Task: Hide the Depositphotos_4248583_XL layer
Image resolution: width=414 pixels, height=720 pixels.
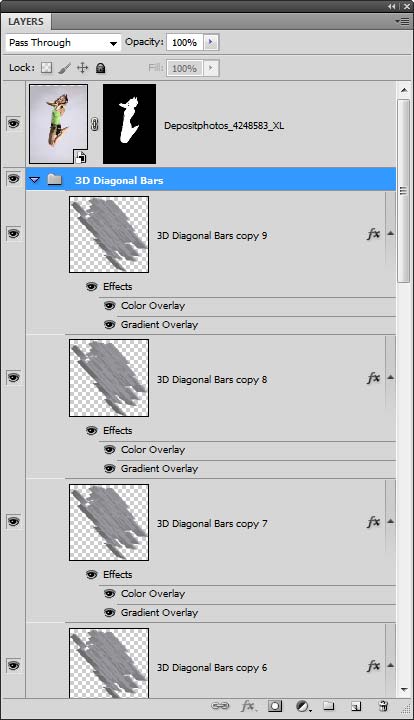Action: click(13, 124)
